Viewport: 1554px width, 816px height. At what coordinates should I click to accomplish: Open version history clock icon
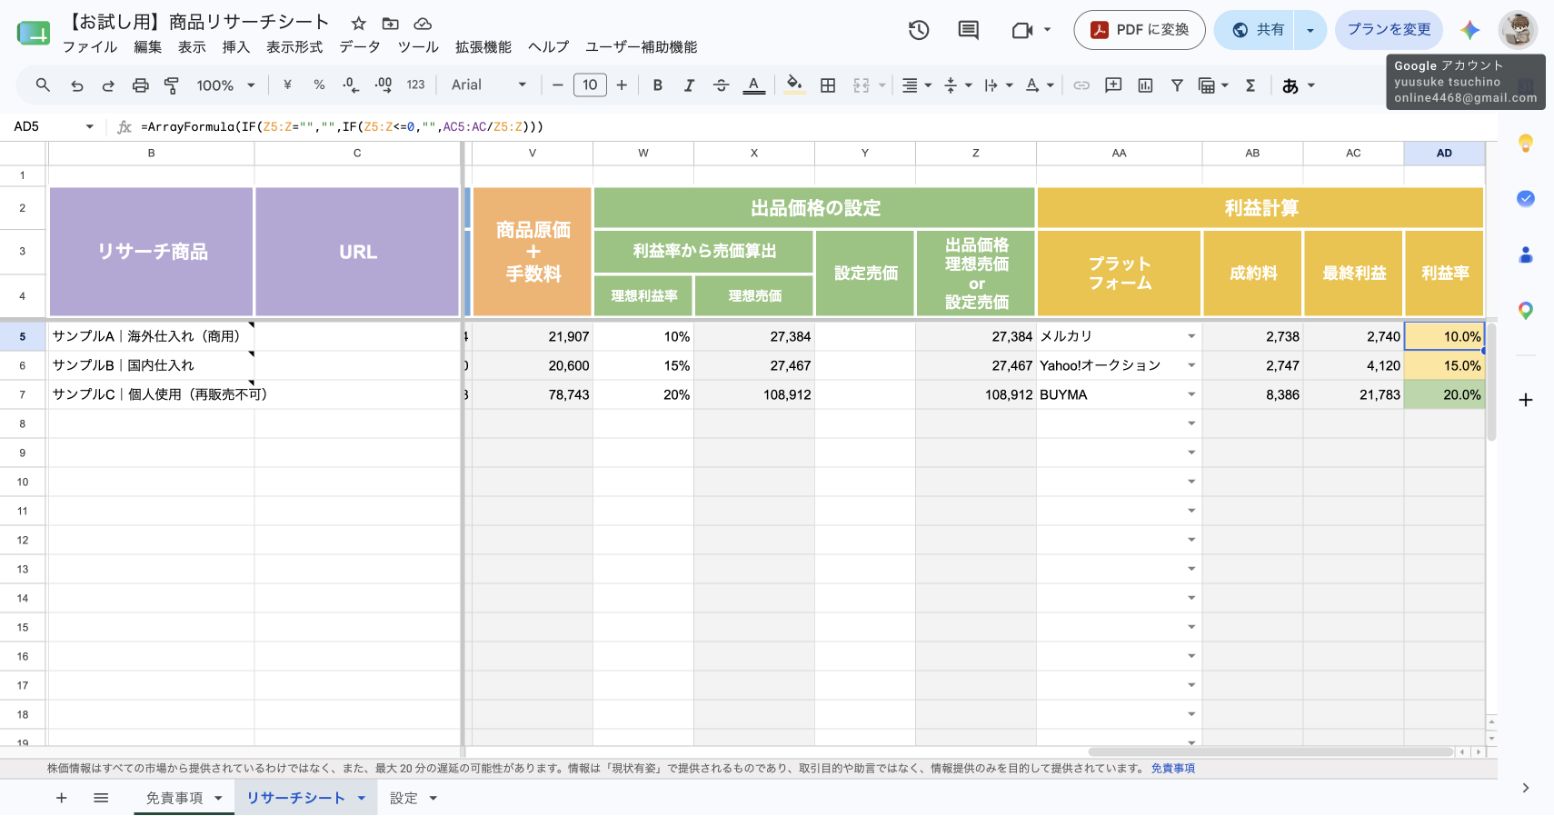919,30
